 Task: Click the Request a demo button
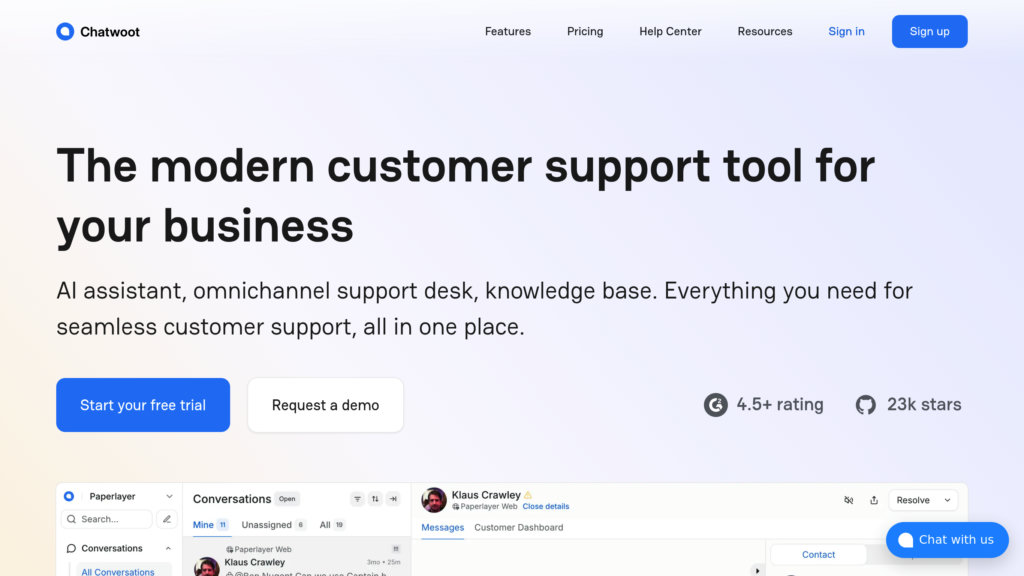pos(325,405)
